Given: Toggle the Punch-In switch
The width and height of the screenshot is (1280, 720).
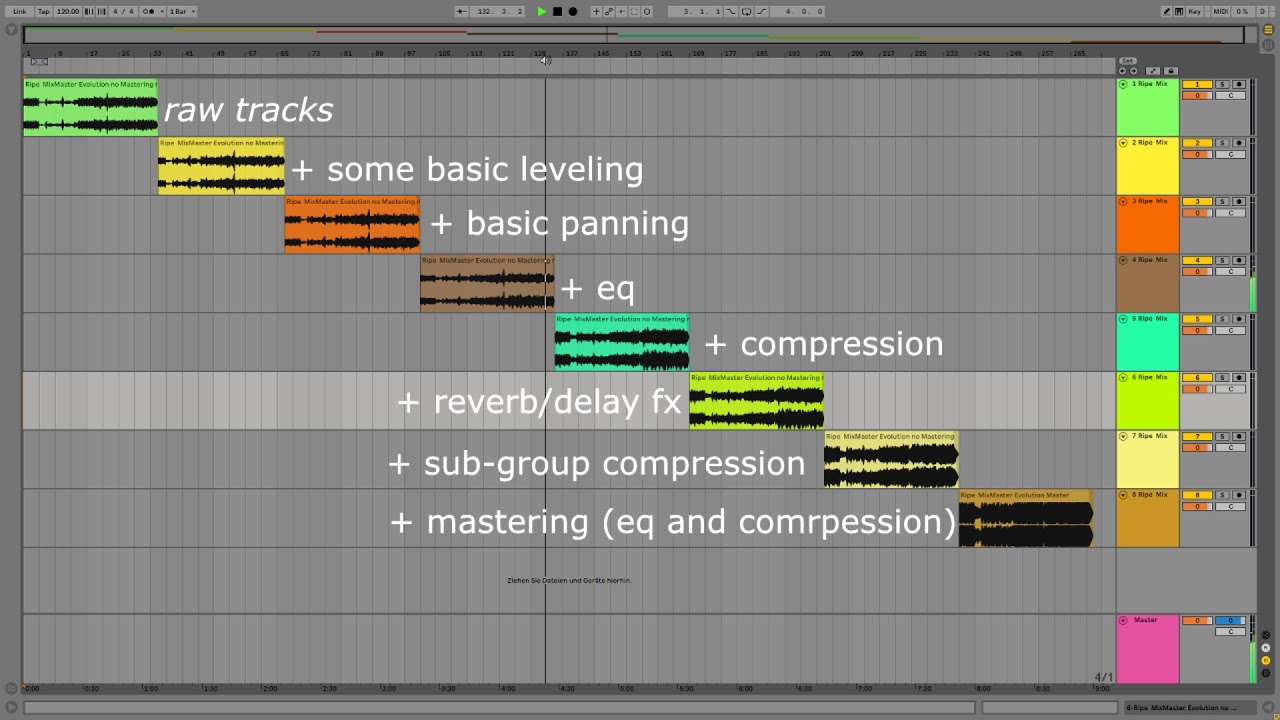Looking at the screenshot, I should coord(731,12).
